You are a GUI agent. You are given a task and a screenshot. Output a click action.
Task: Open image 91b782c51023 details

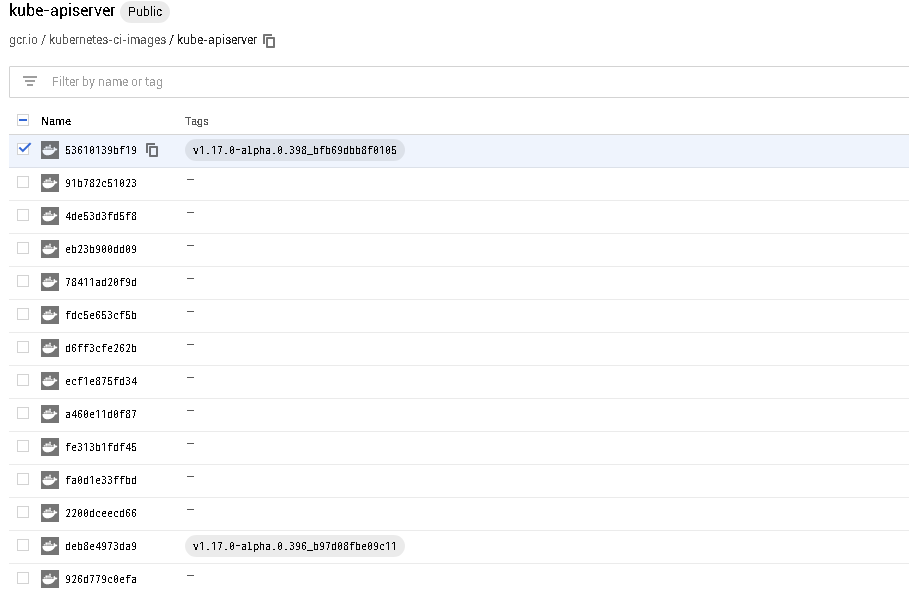tap(101, 184)
